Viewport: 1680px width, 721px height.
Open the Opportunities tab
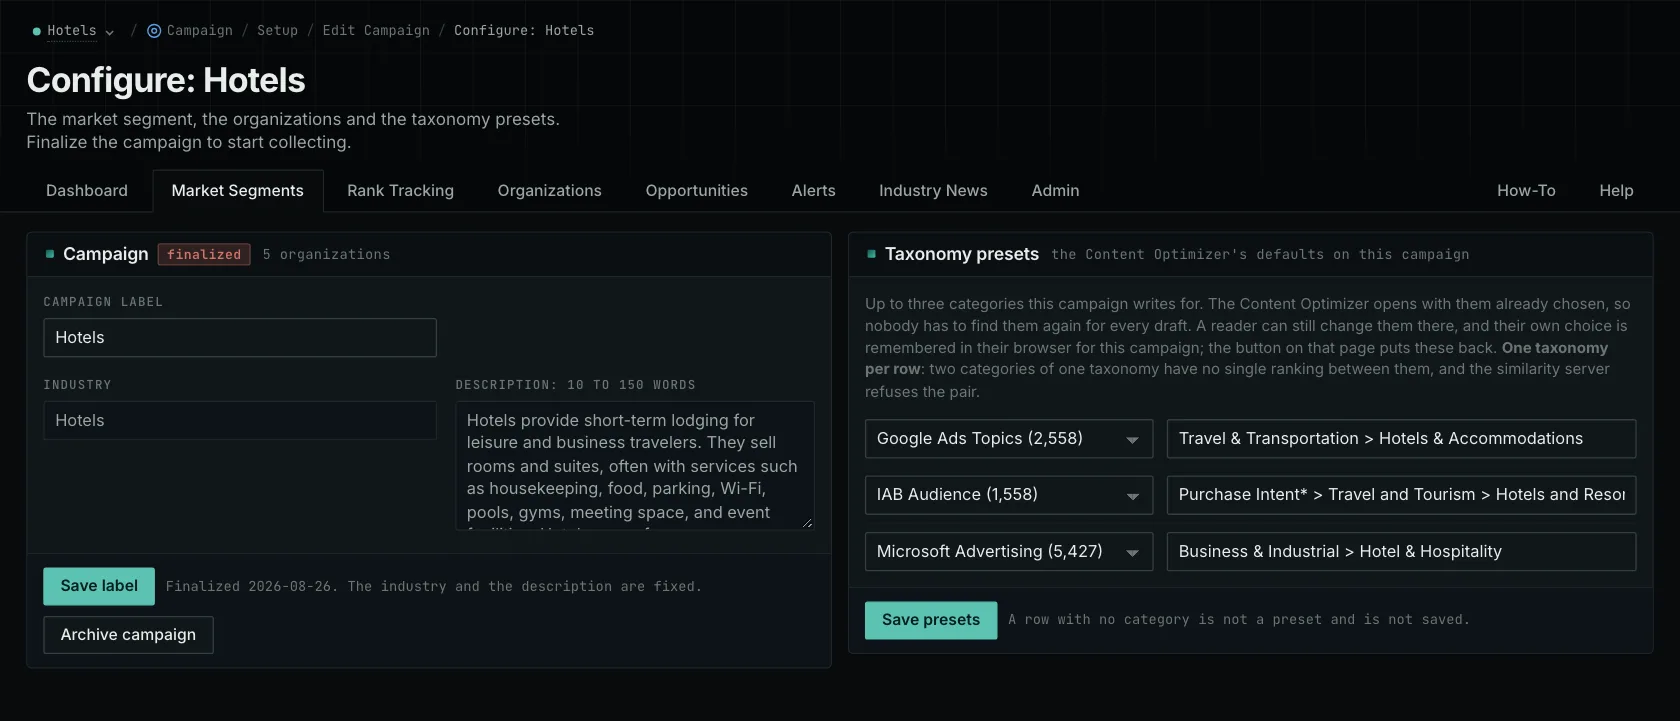tap(696, 191)
